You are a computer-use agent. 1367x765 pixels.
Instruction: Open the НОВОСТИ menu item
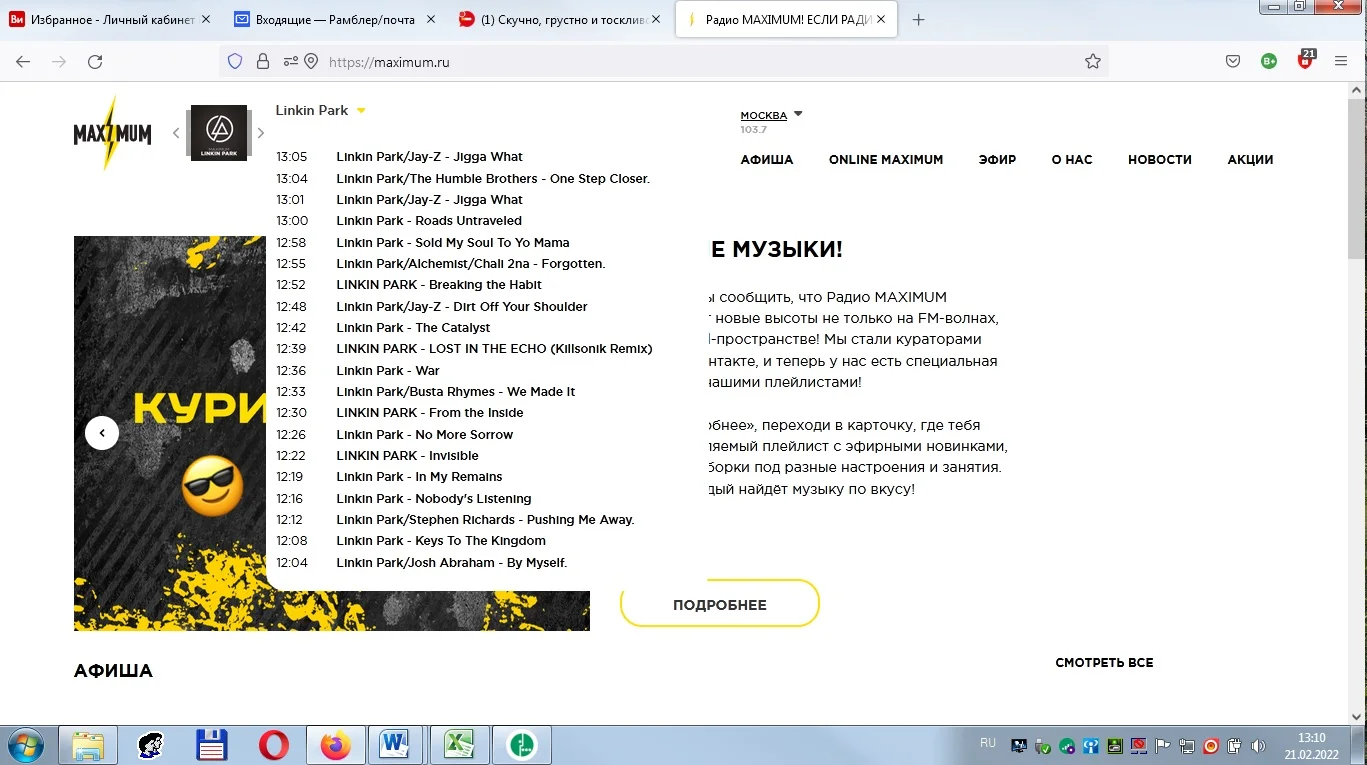click(1160, 160)
